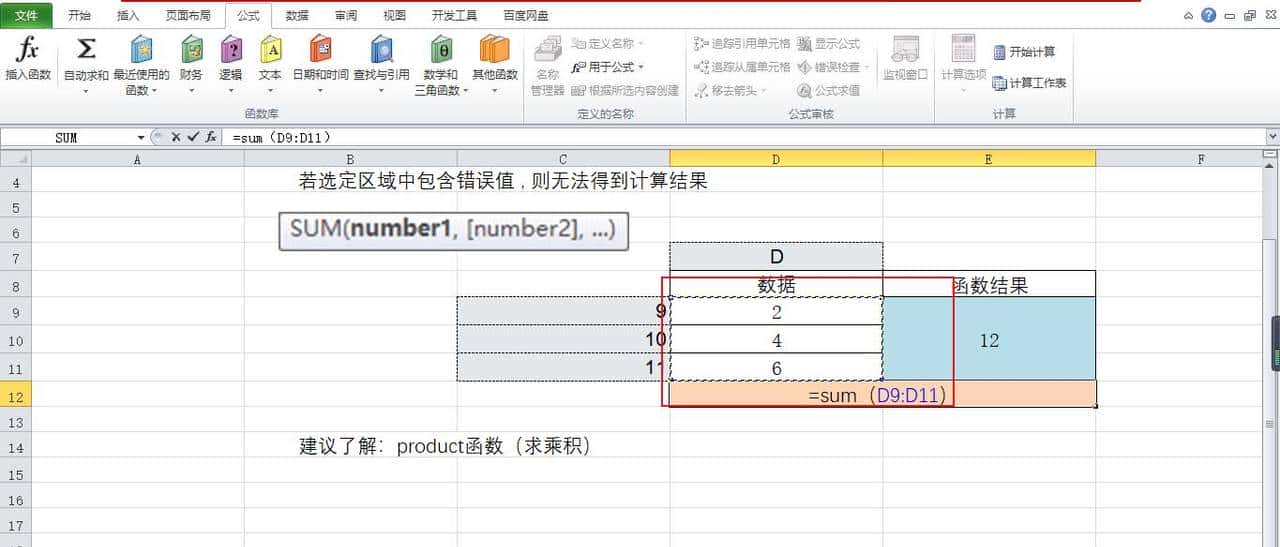Click Calculate Now (开始计算)

1024,52
